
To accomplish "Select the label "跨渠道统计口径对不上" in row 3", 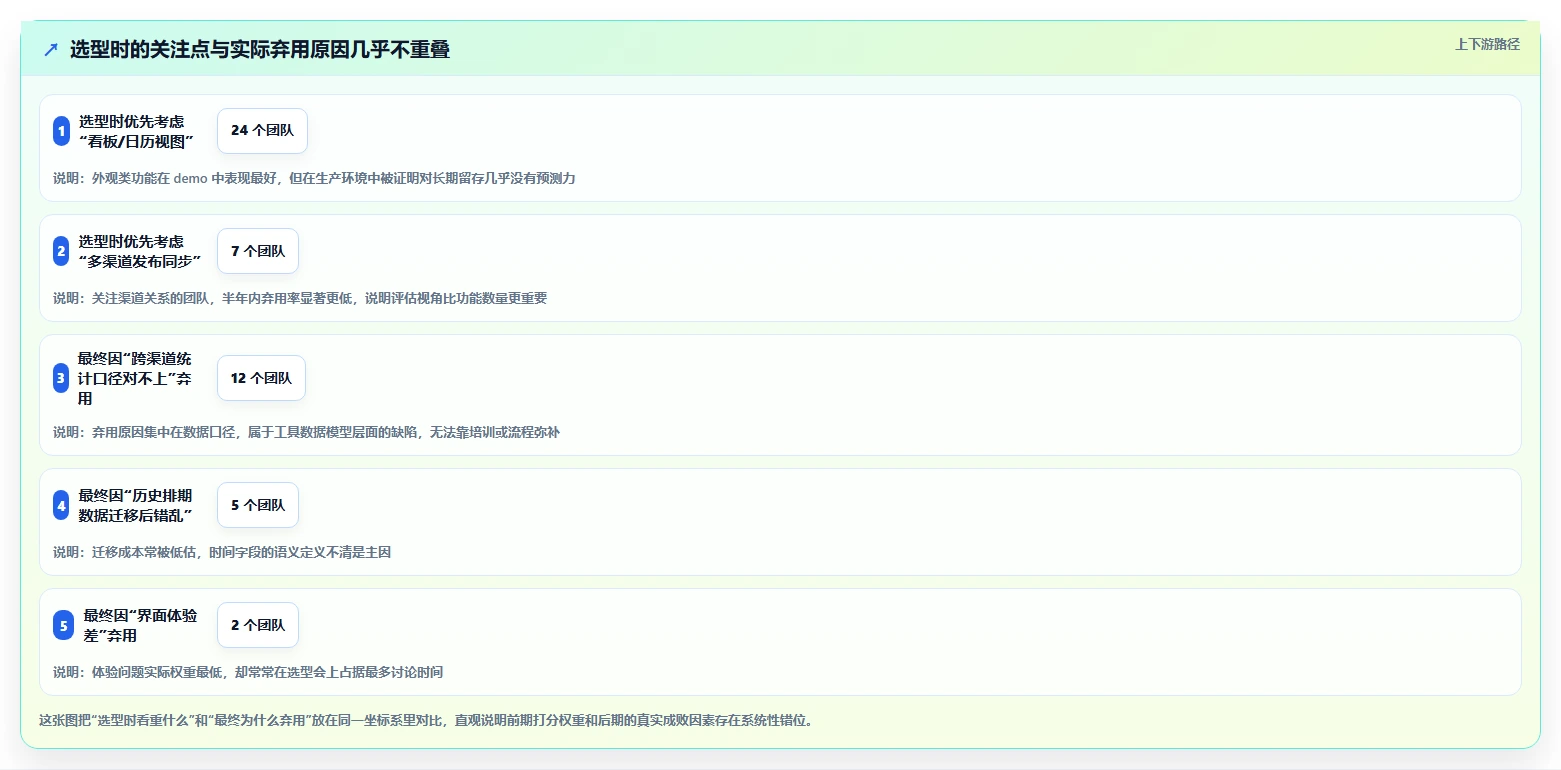I will coord(135,378).
